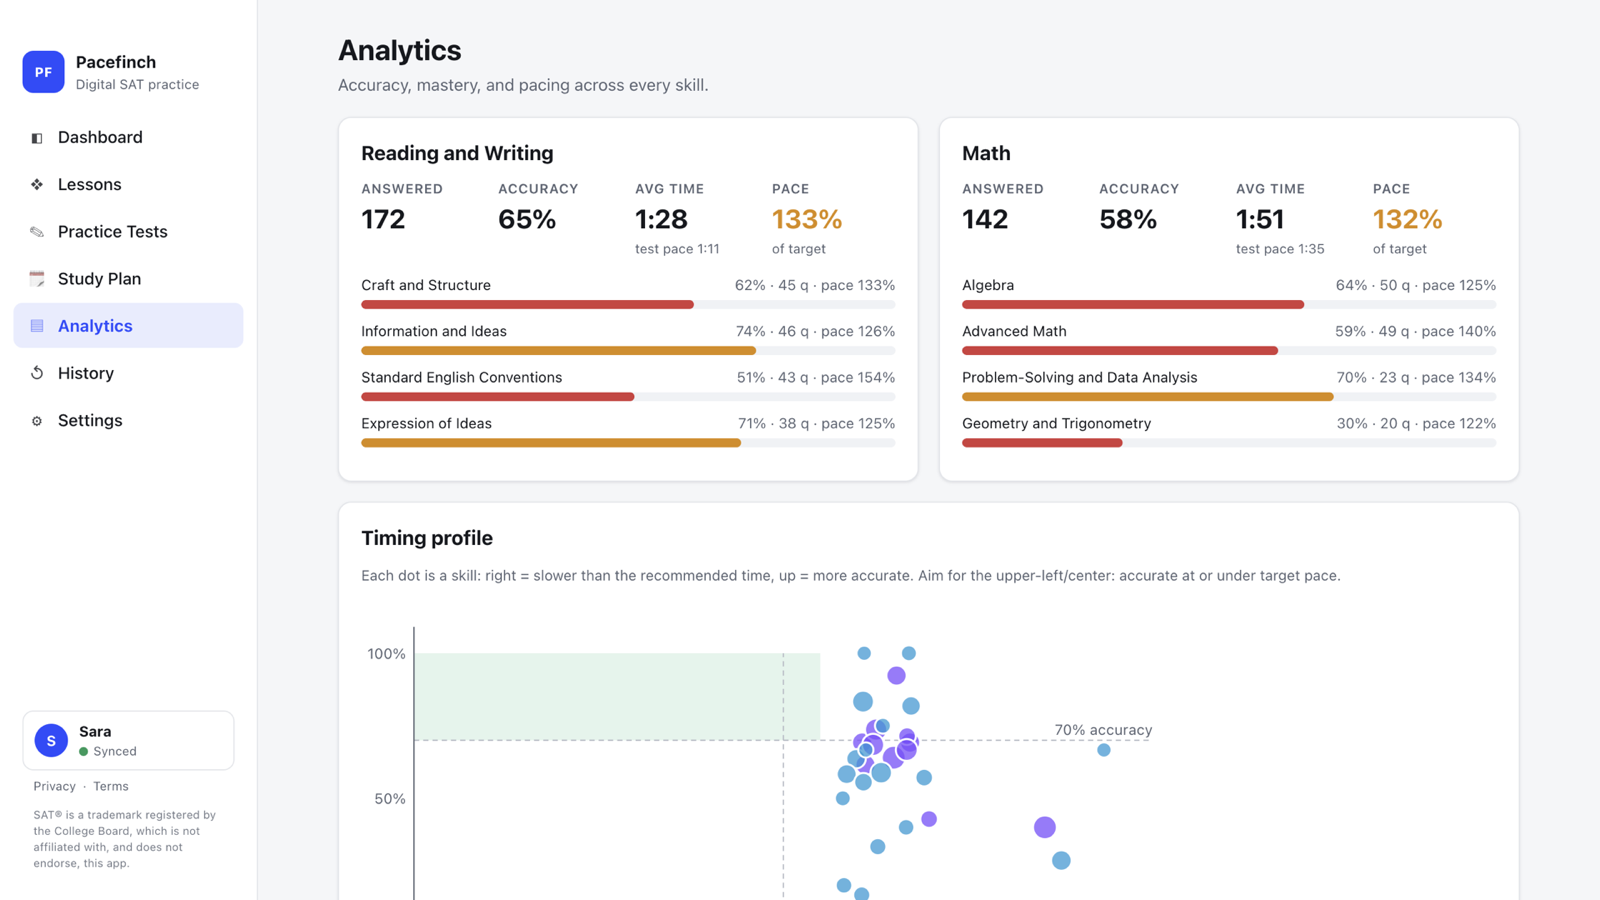Click the 1:51 average time value
Screen dimensions: 1600x900
tap(1260, 219)
